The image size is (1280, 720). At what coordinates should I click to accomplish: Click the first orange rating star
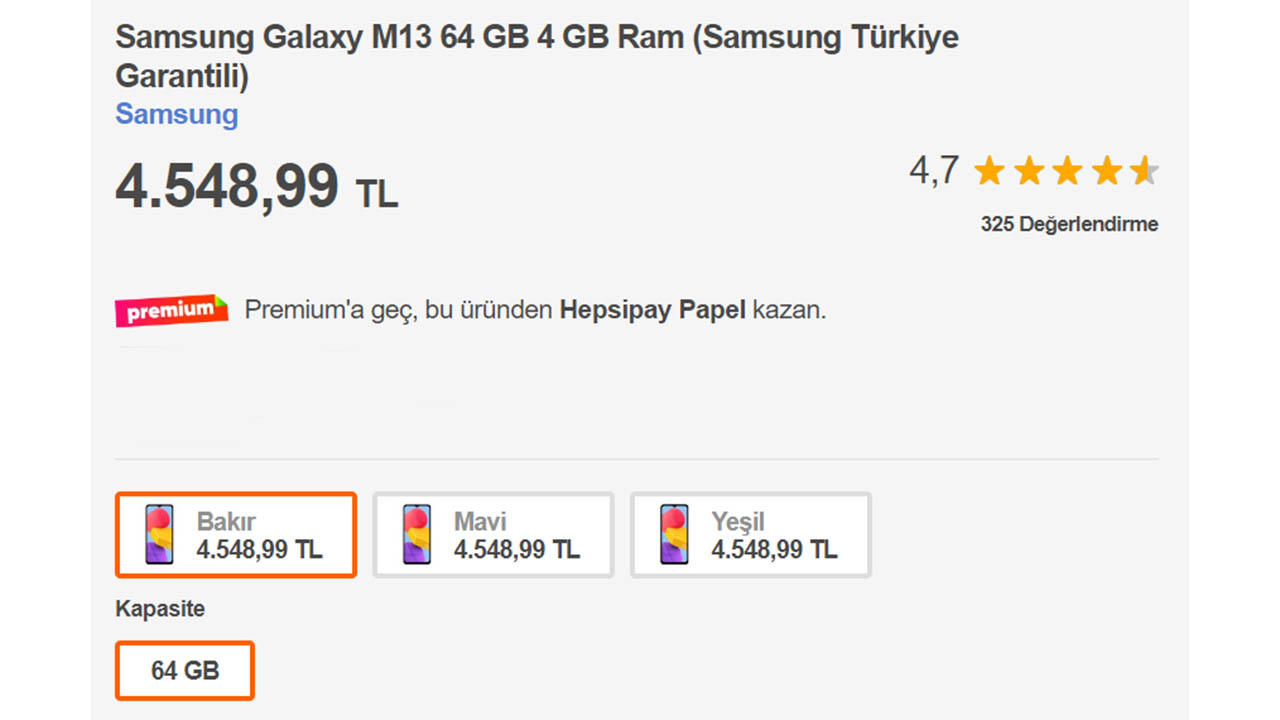989,171
